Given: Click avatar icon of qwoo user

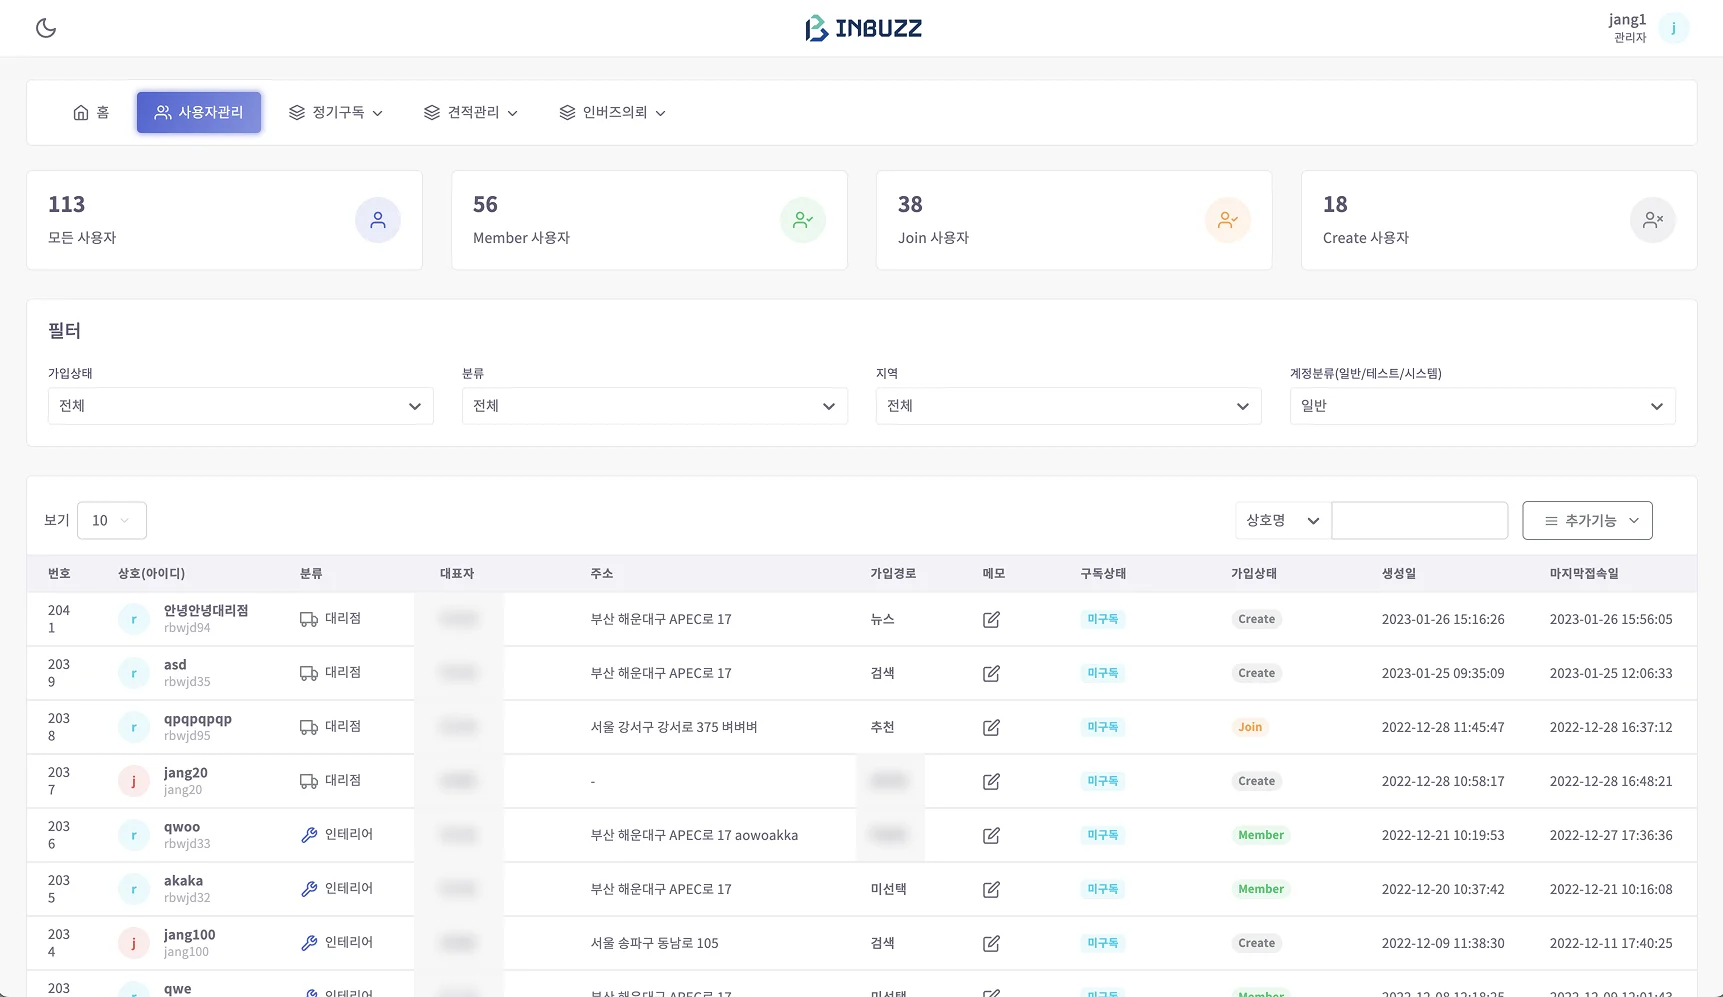Looking at the screenshot, I should pos(134,836).
